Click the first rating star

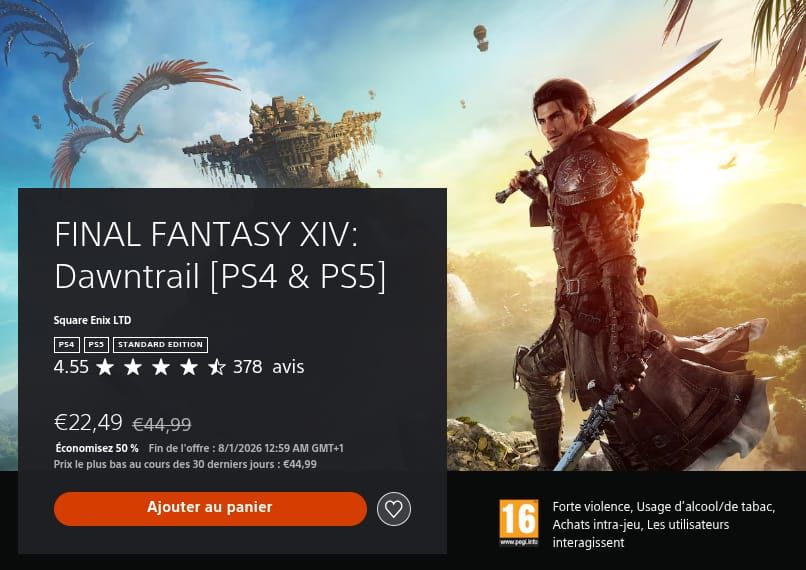point(105,367)
